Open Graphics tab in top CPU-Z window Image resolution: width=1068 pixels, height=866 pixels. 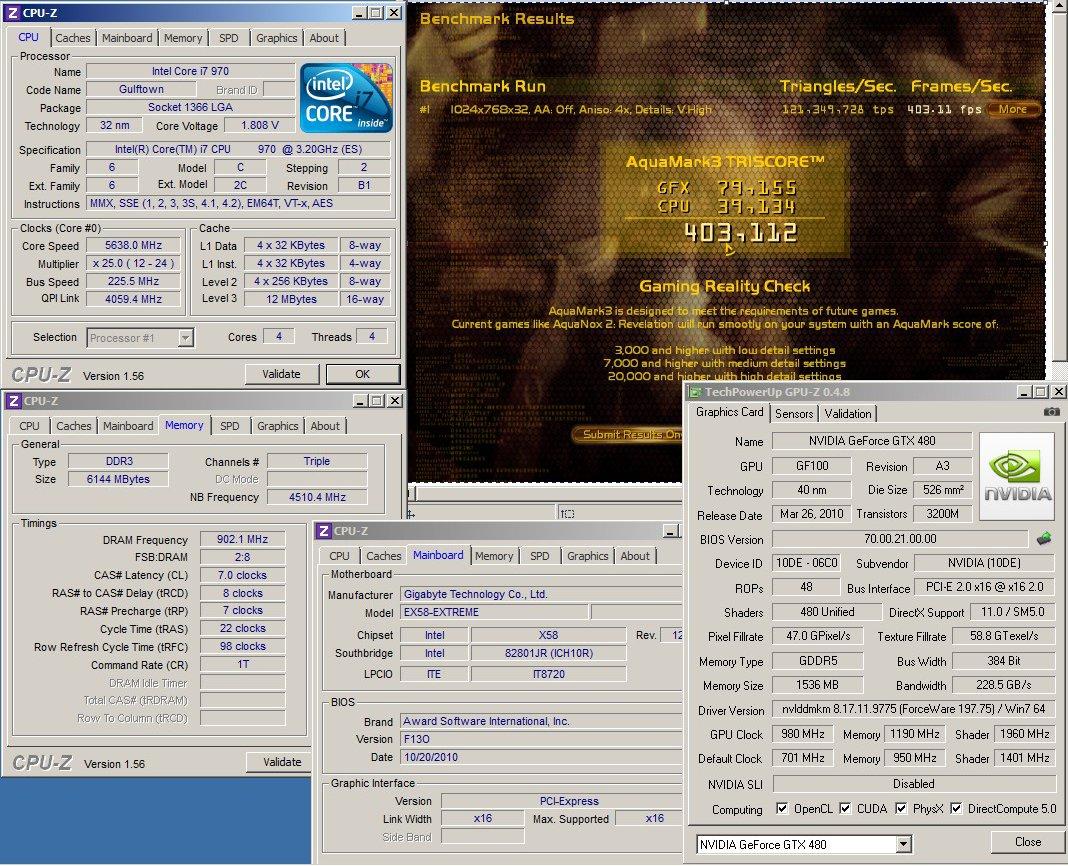[277, 38]
